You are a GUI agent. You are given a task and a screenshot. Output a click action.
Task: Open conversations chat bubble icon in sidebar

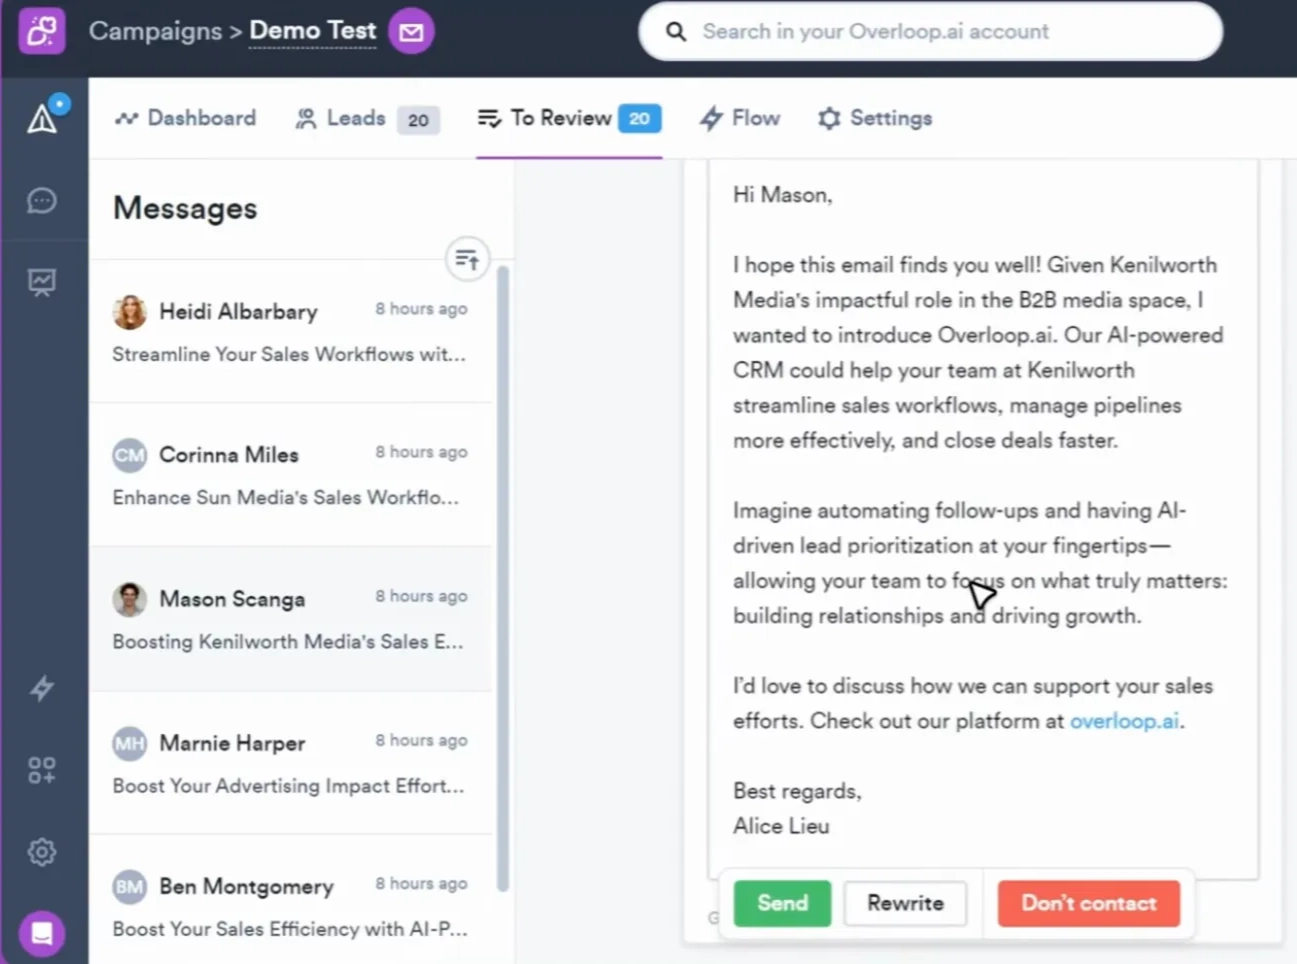click(42, 201)
